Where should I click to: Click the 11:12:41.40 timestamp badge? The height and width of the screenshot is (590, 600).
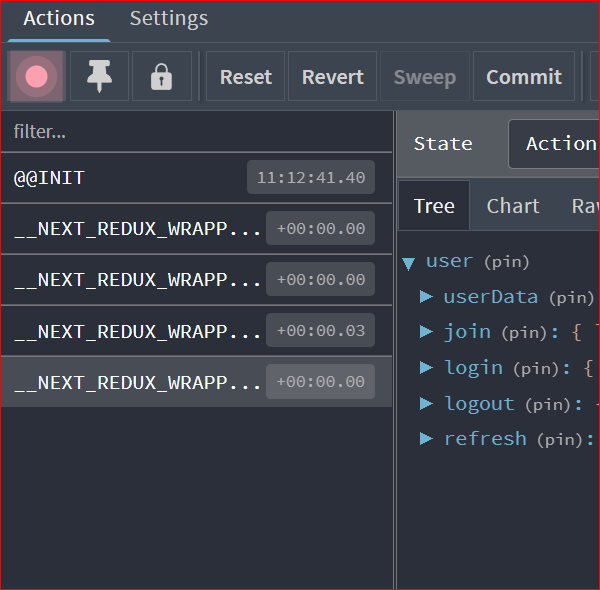coord(310,178)
